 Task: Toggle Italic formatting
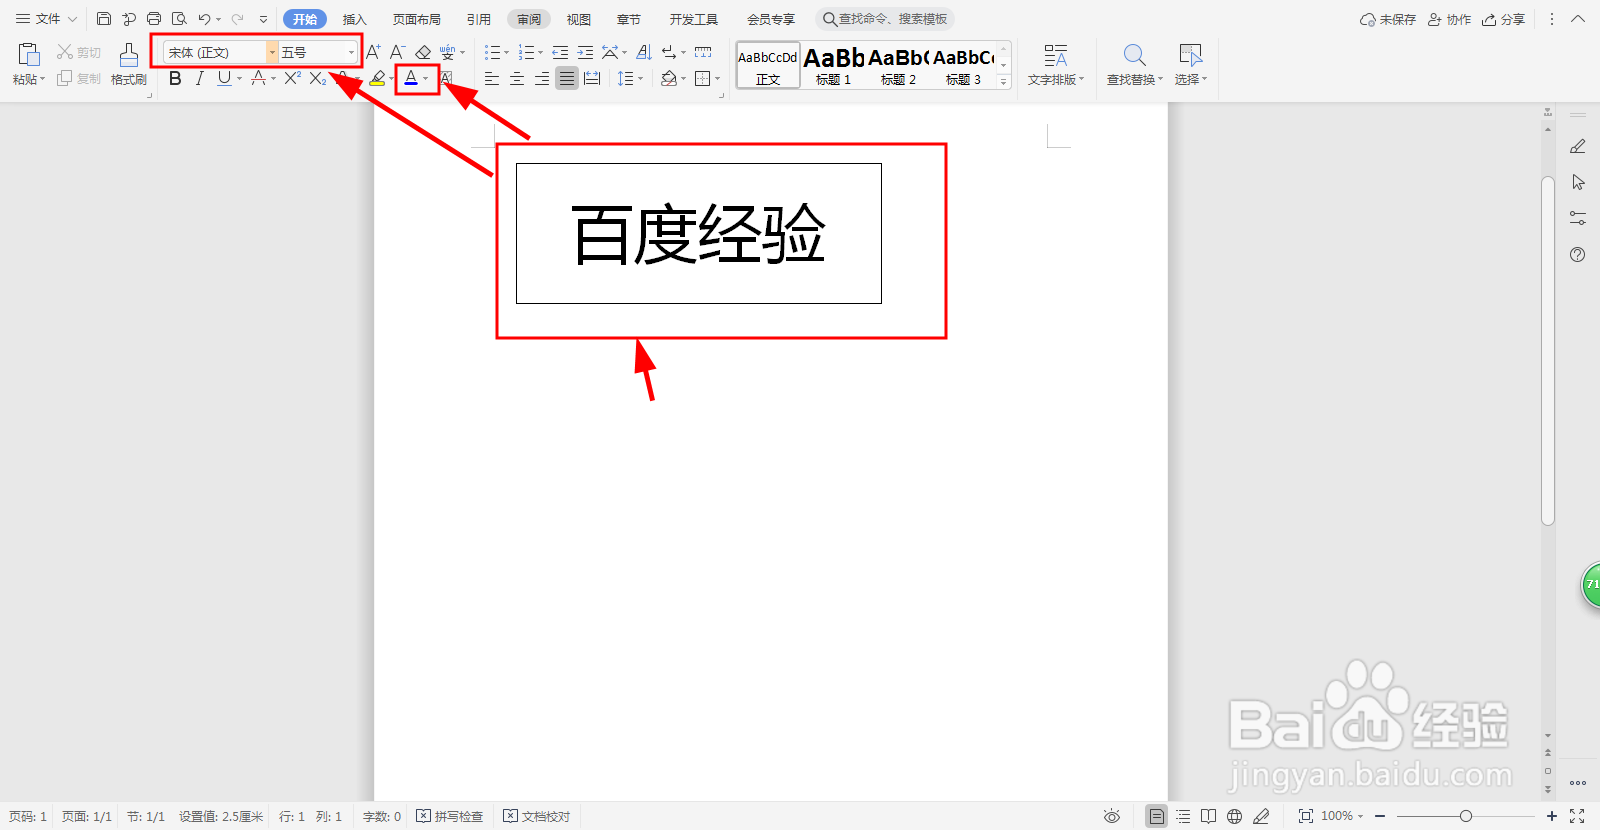coord(199,78)
